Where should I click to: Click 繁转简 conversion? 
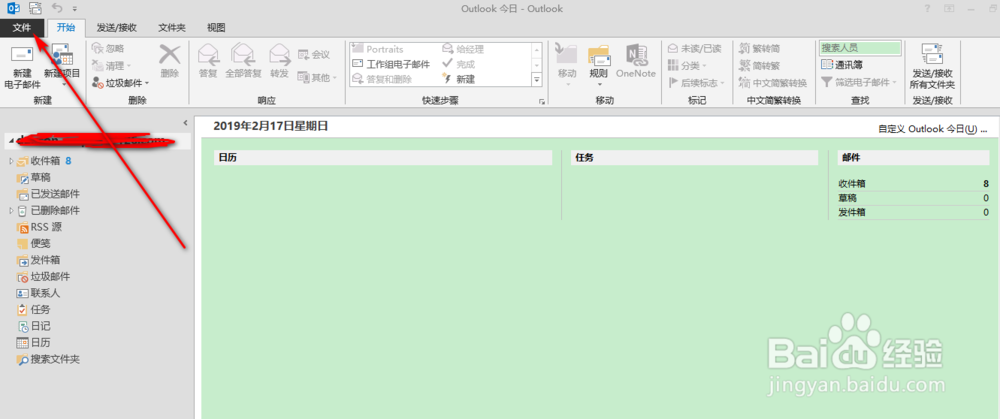pos(760,48)
